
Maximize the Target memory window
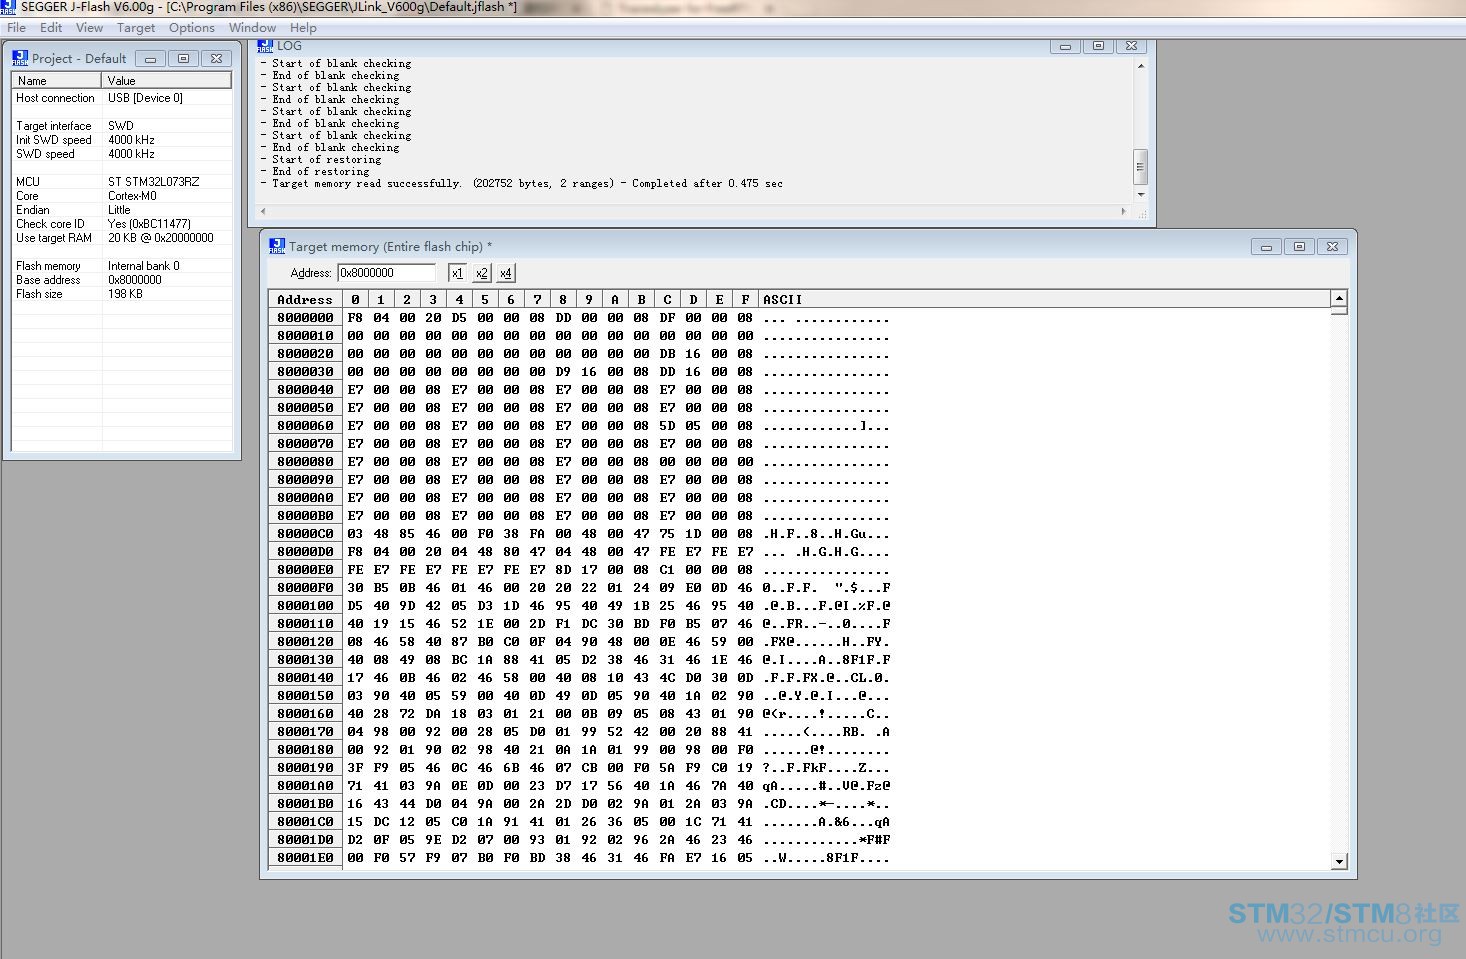pos(1299,247)
